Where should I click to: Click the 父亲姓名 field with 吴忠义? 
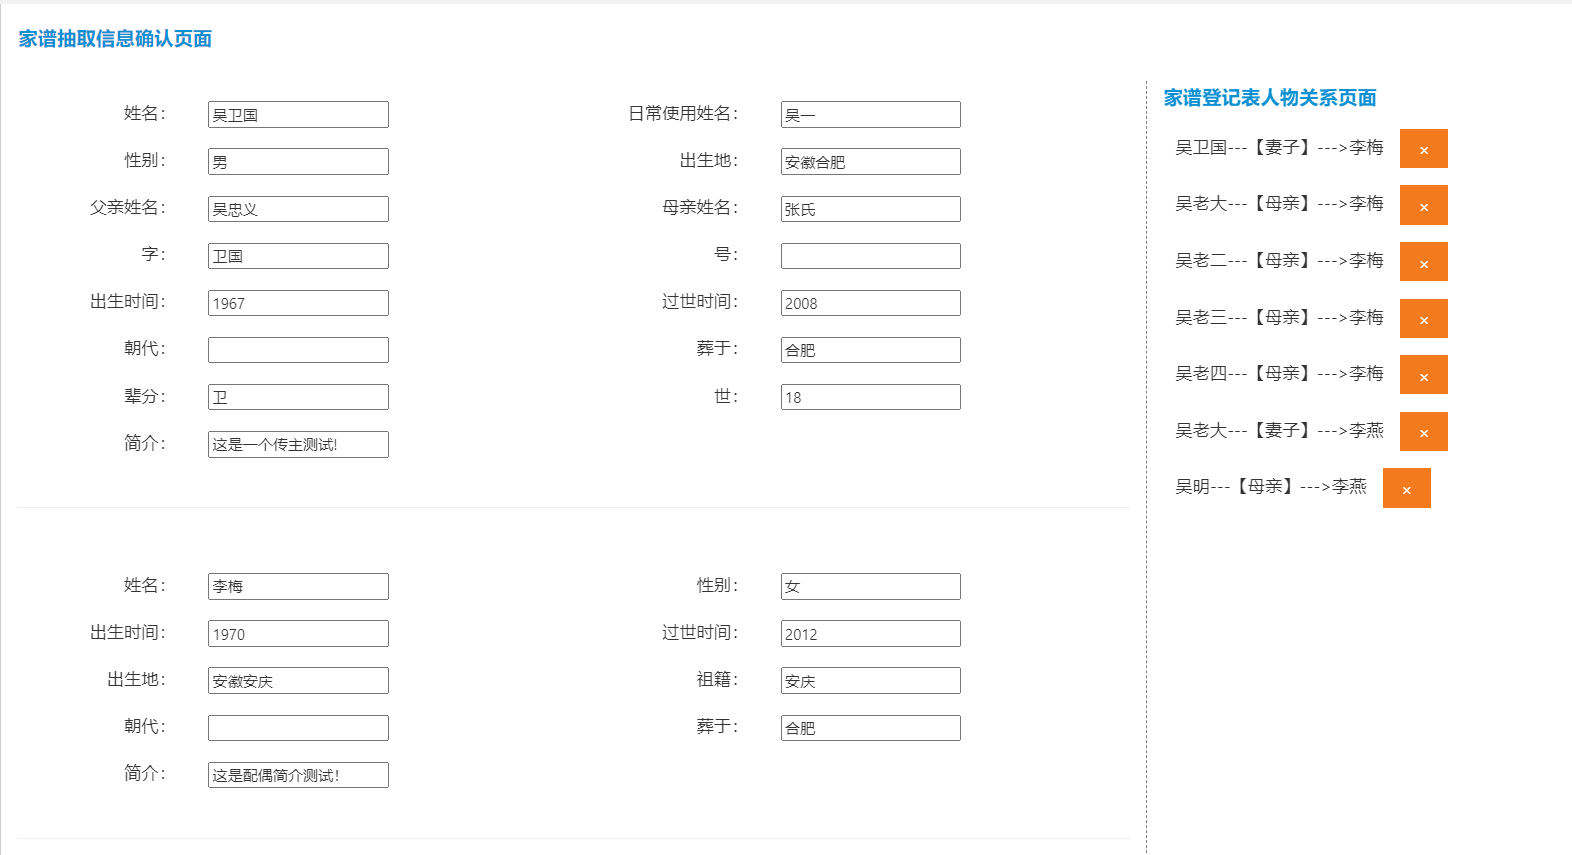pos(298,209)
